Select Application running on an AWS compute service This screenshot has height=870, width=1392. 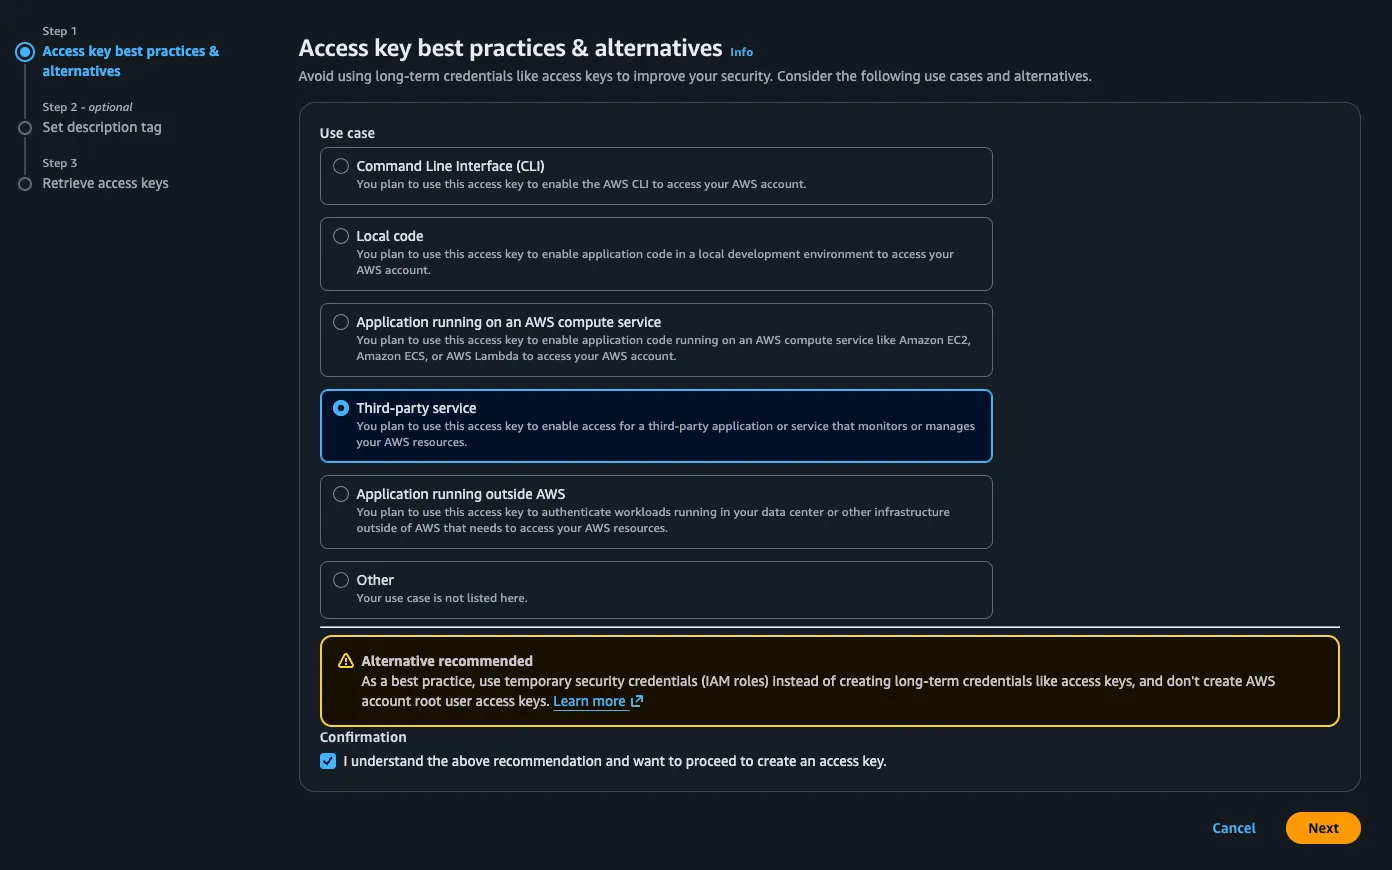[x=341, y=322]
